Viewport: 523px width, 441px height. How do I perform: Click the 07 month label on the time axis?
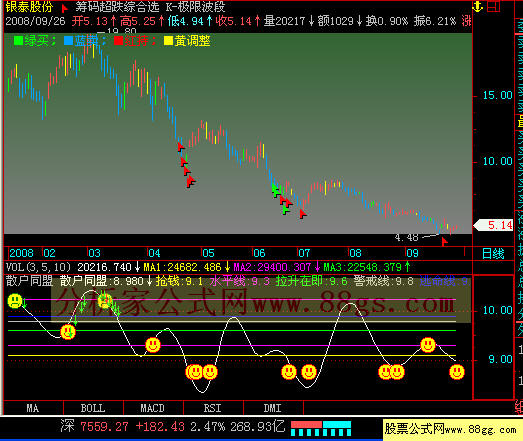(x=304, y=253)
